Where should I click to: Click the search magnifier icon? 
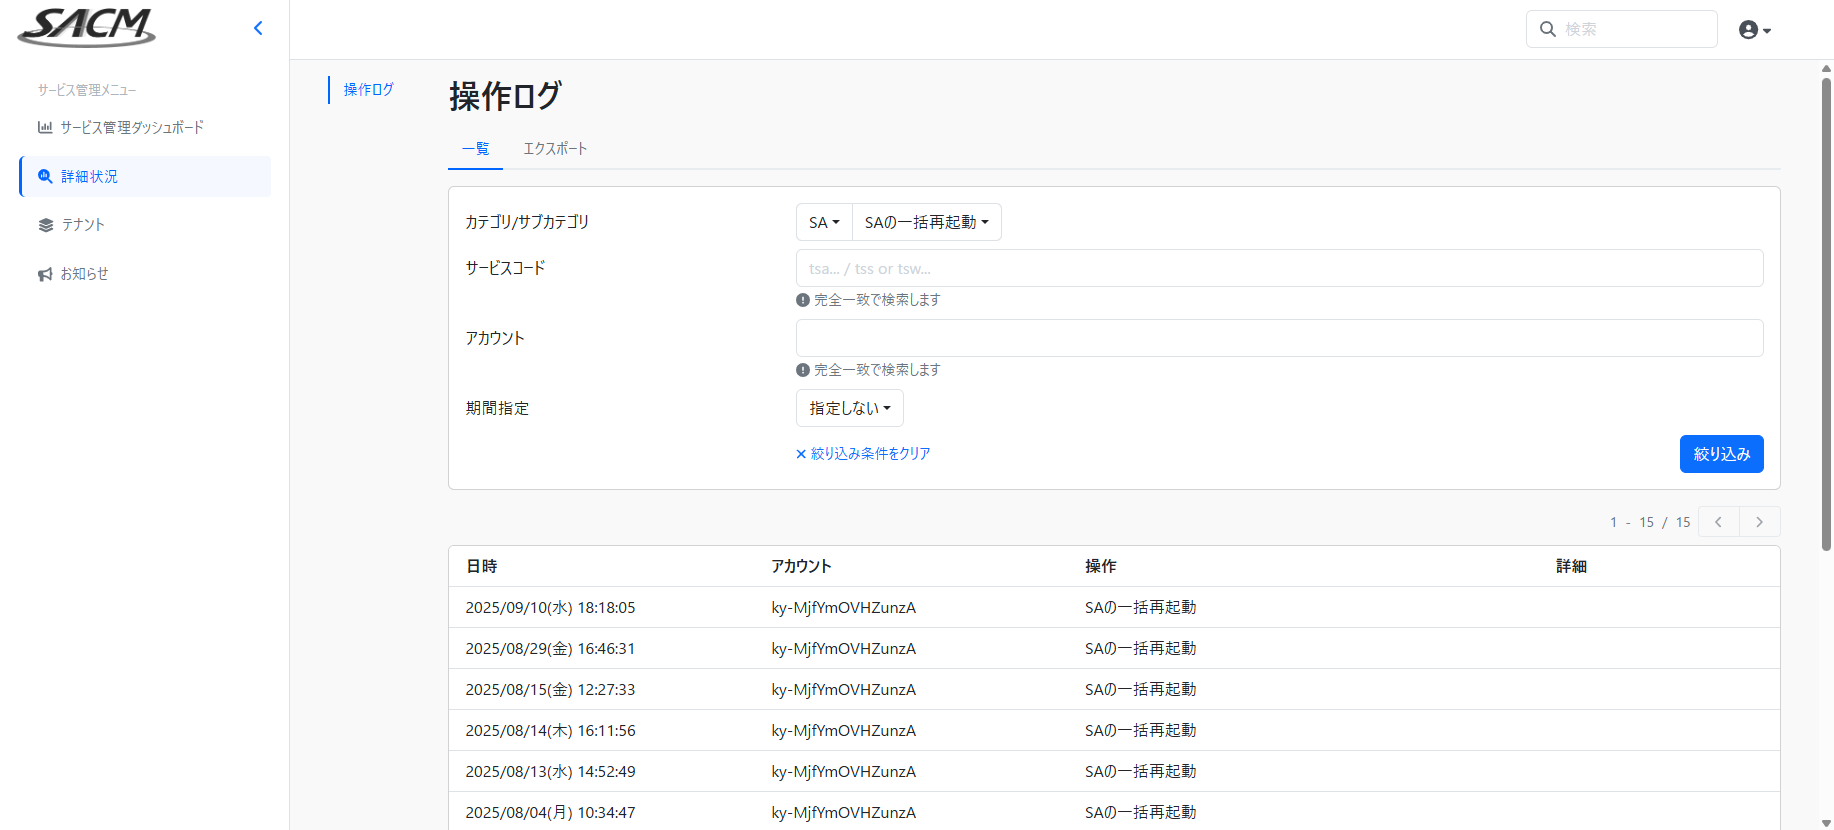1547,29
